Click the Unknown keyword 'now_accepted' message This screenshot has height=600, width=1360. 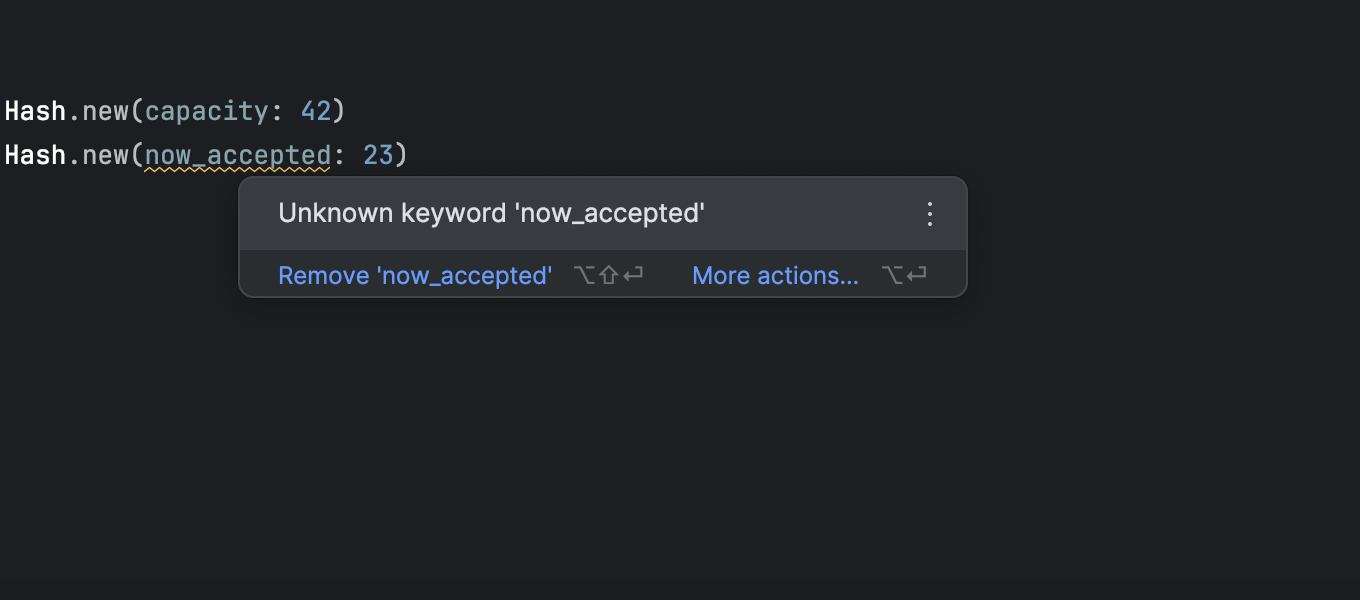tap(491, 214)
